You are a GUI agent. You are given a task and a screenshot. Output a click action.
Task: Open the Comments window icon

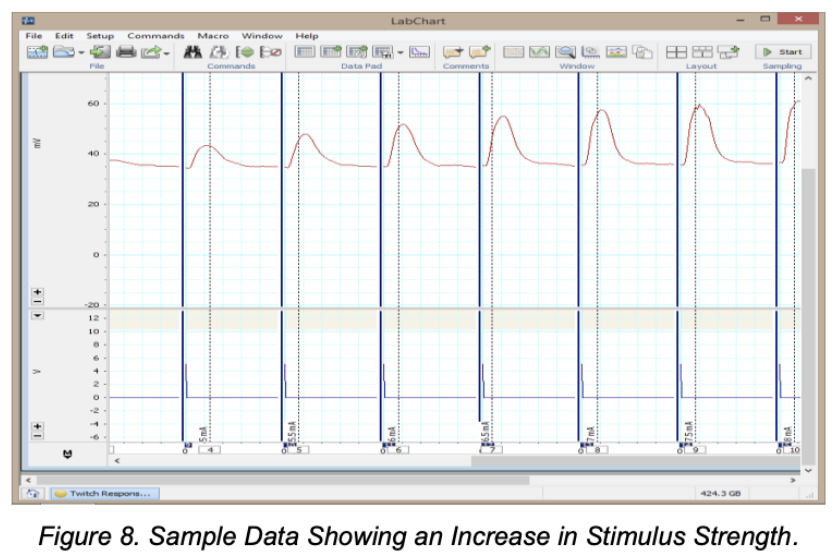click(x=453, y=52)
